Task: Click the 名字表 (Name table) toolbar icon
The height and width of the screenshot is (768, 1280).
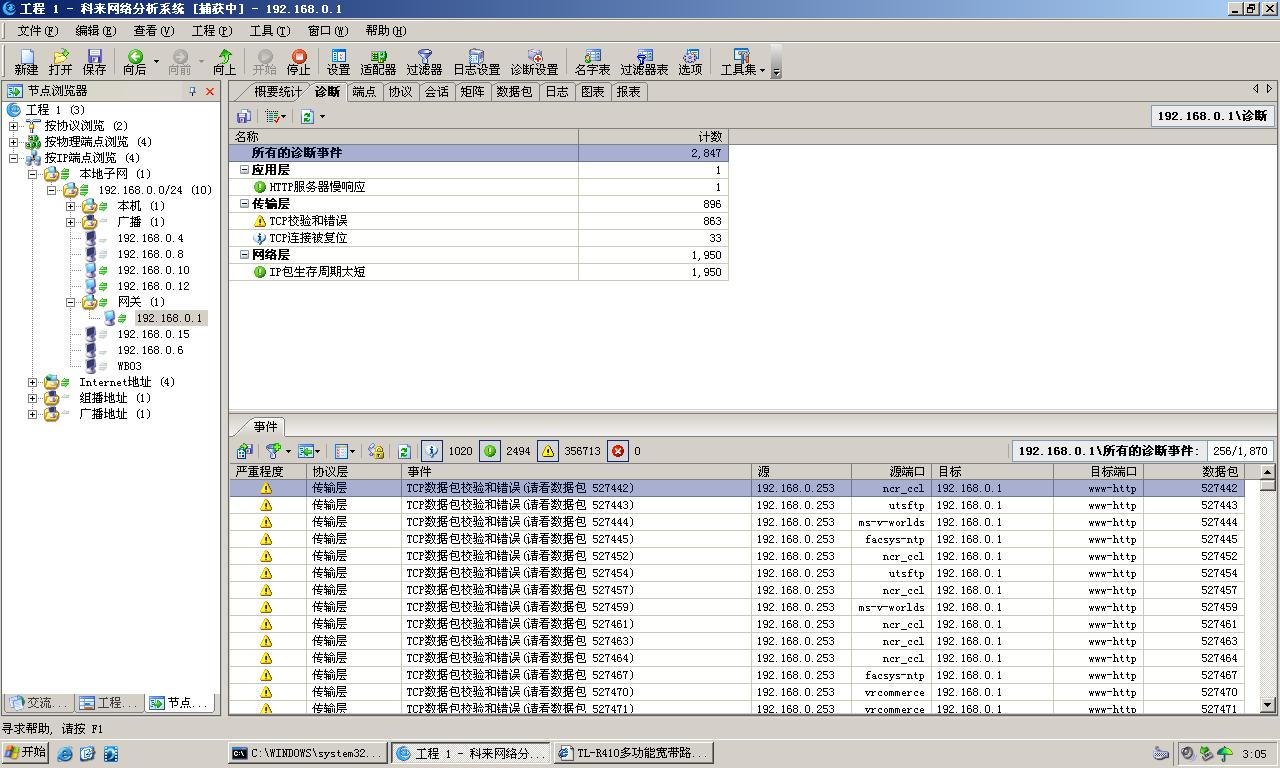Action: click(592, 62)
